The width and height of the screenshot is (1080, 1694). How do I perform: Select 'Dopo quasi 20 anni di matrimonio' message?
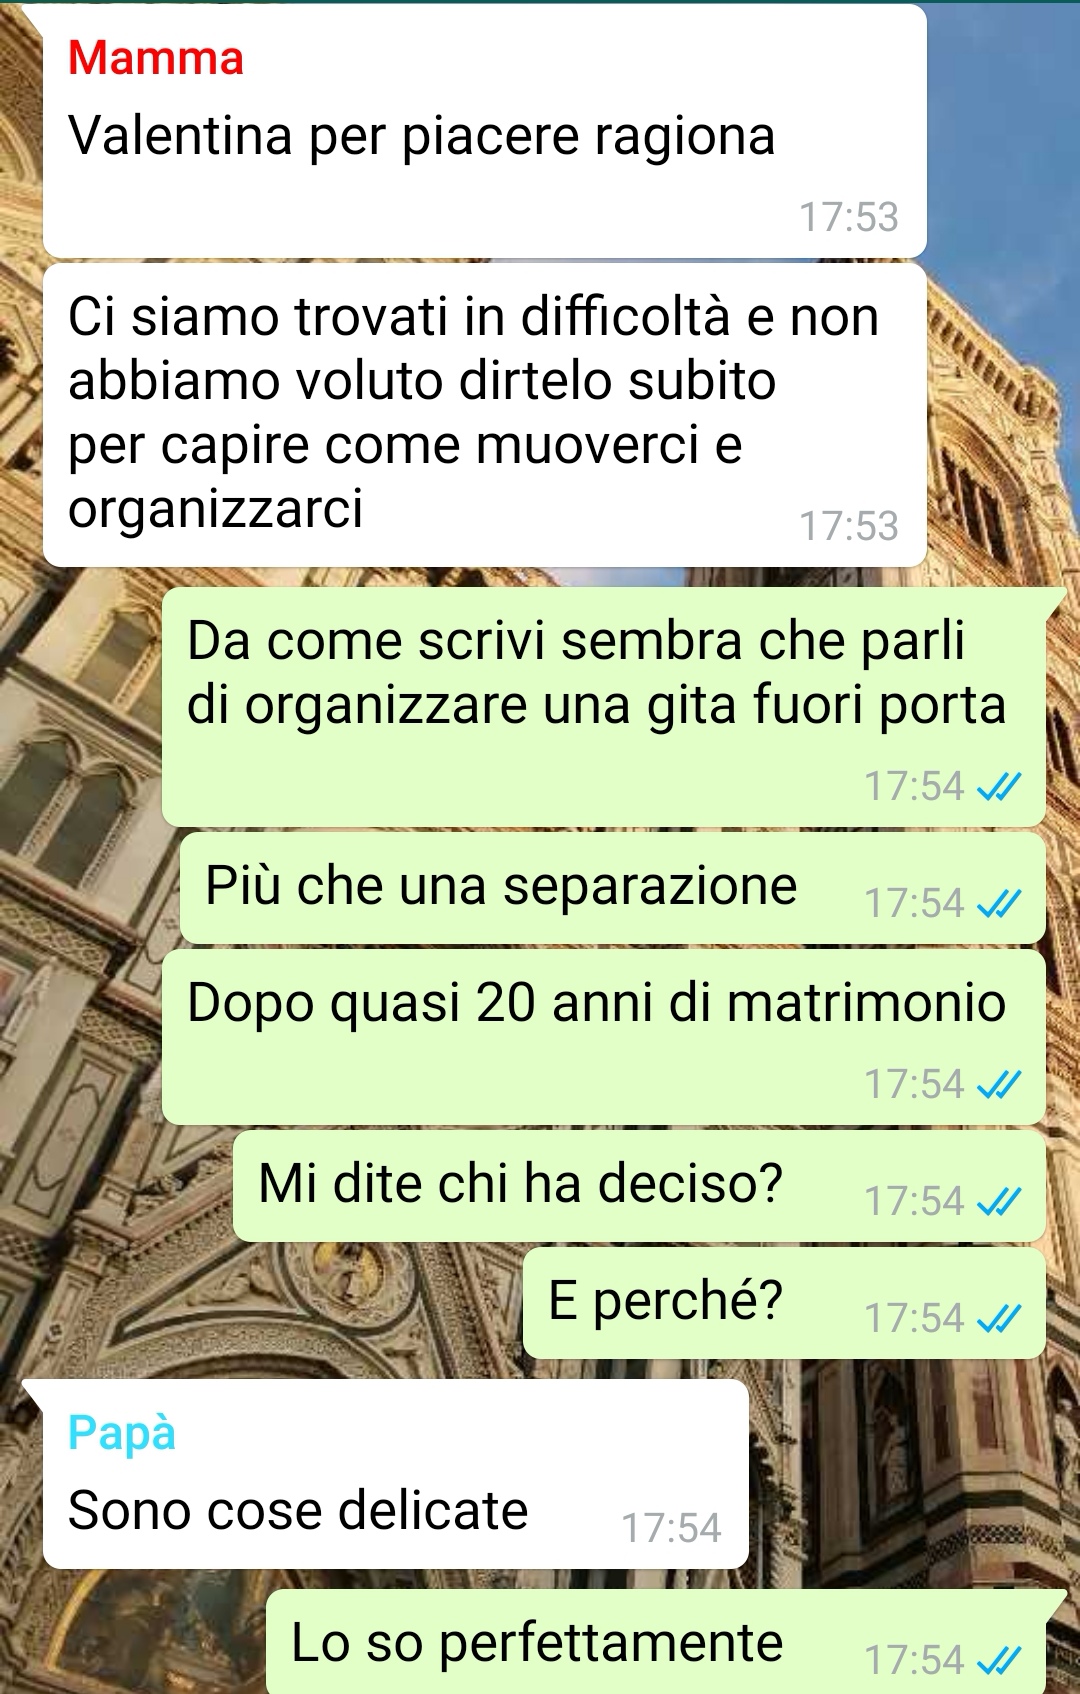click(x=604, y=1037)
